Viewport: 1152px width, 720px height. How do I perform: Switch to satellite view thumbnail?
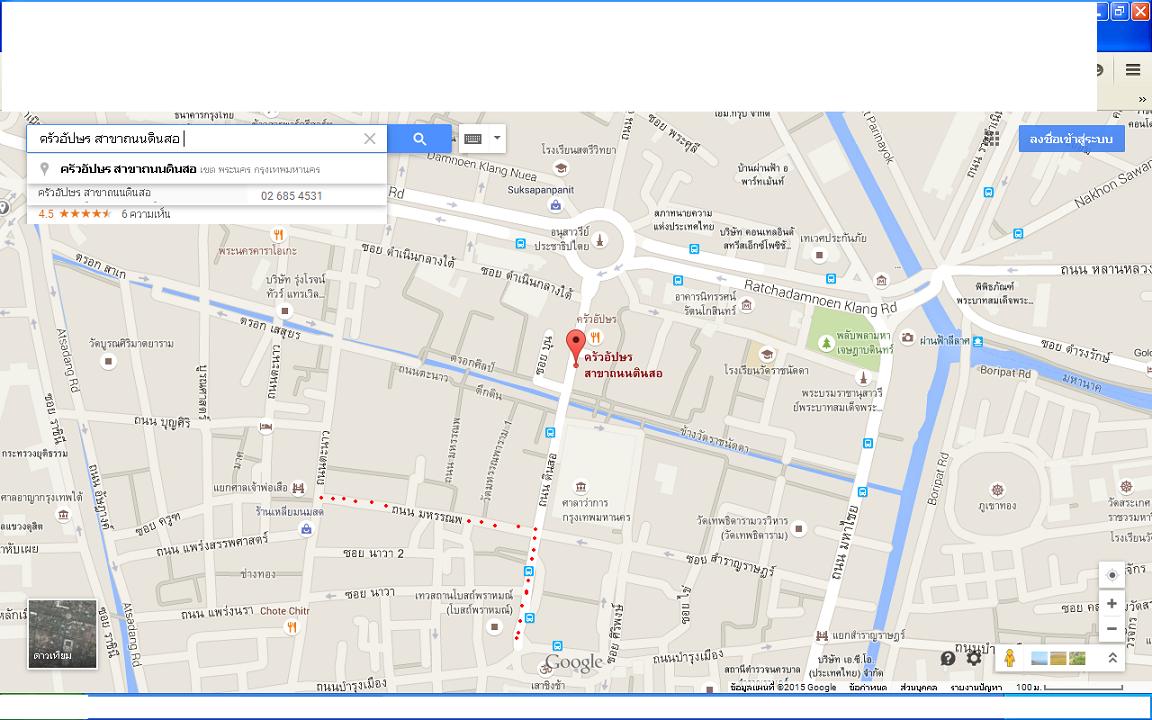tap(62, 634)
